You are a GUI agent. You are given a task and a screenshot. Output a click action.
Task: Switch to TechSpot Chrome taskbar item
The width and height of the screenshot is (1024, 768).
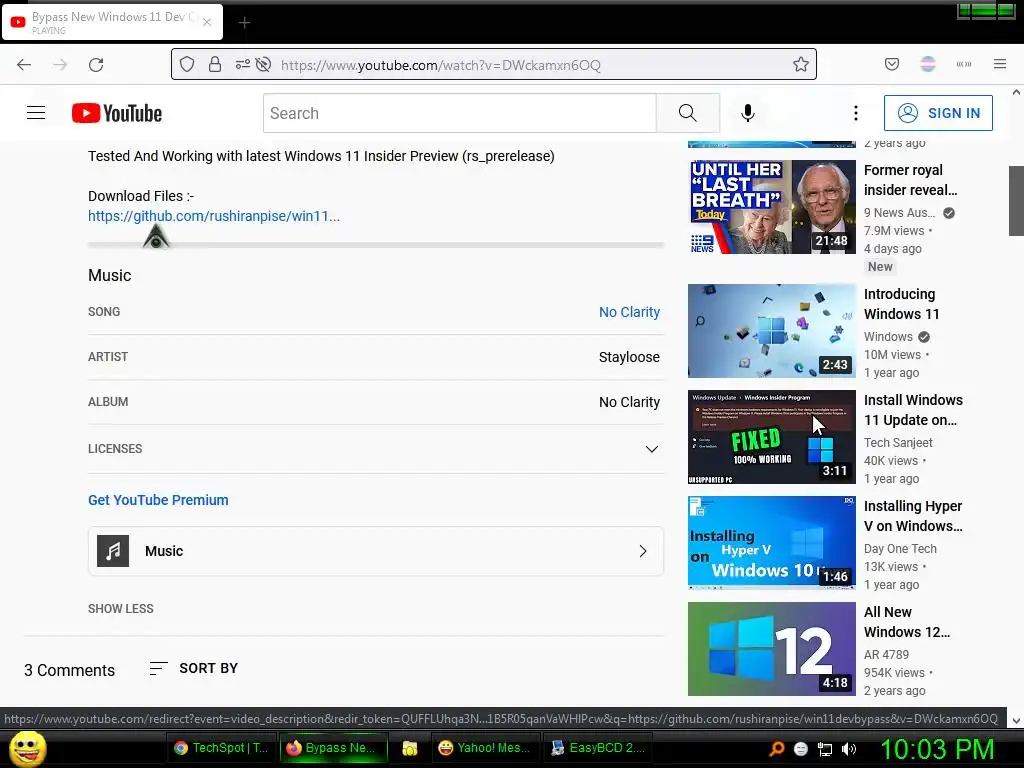click(222, 748)
